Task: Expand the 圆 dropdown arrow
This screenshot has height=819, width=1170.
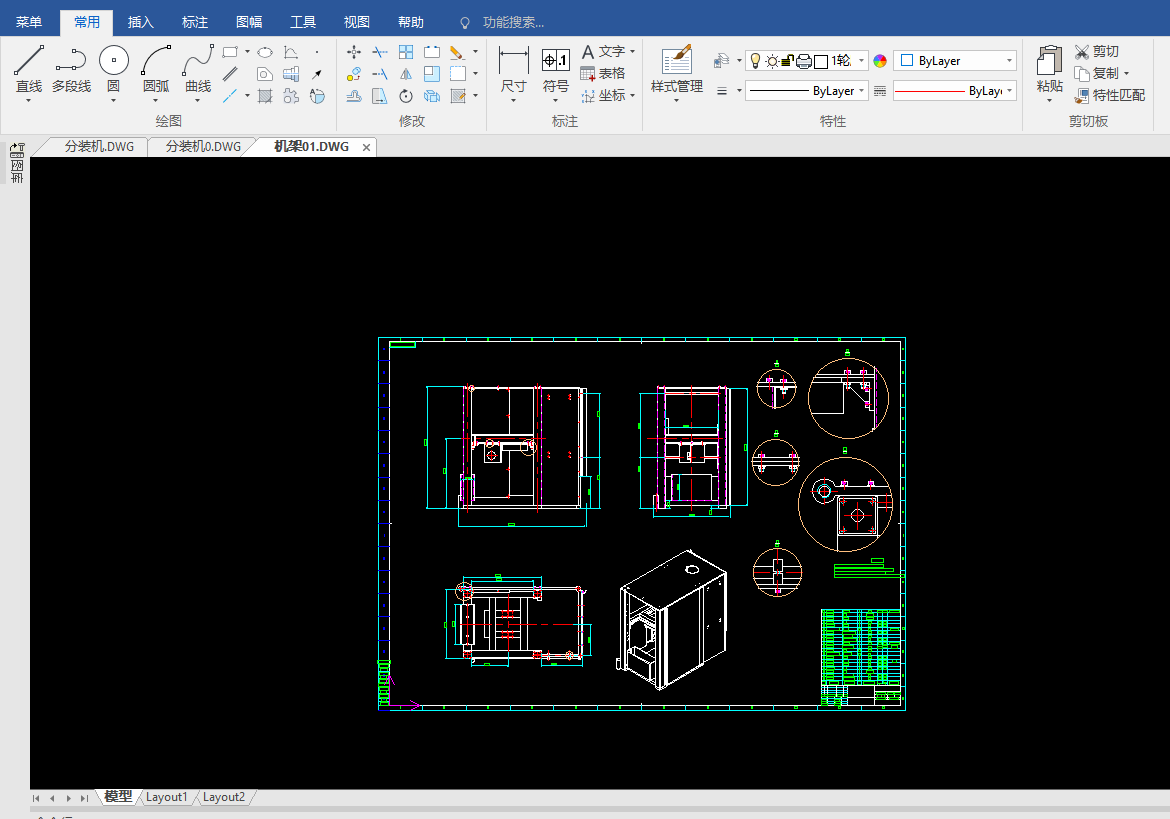Action: (113, 100)
